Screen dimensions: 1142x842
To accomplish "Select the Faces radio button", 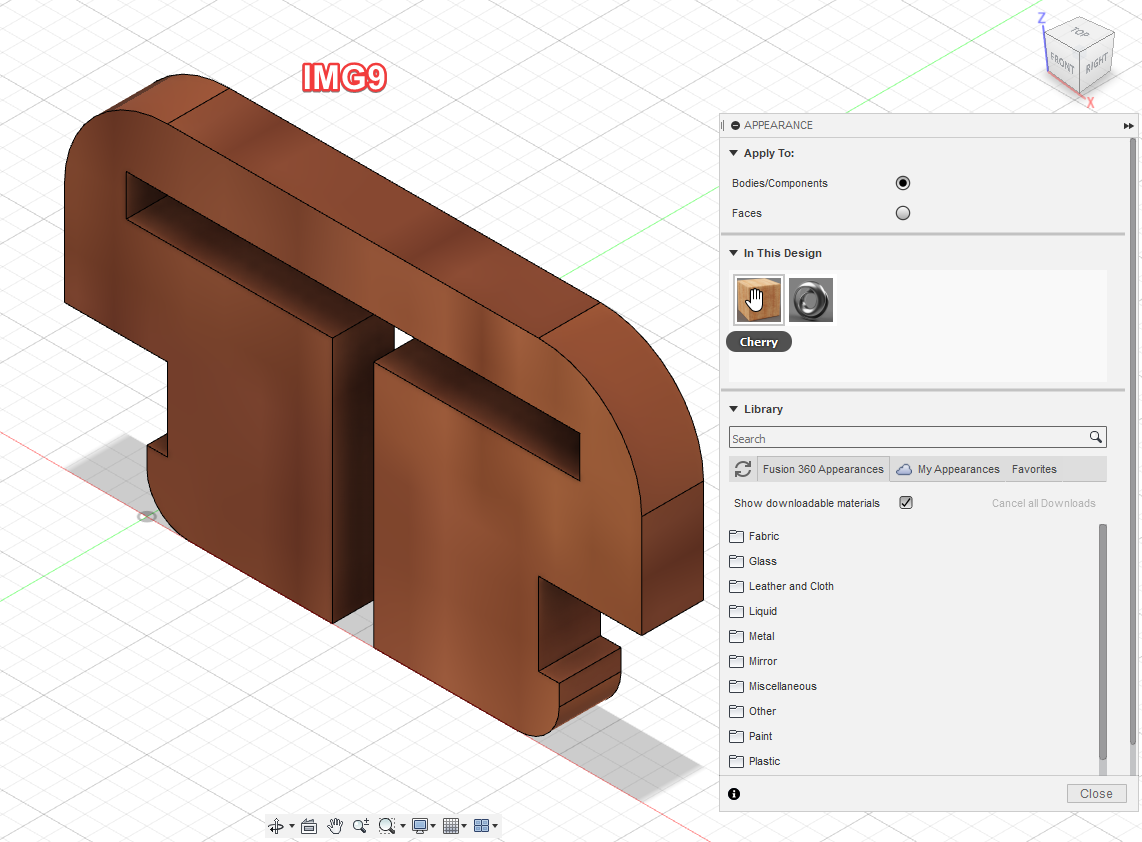I will pyautogui.click(x=903, y=213).
